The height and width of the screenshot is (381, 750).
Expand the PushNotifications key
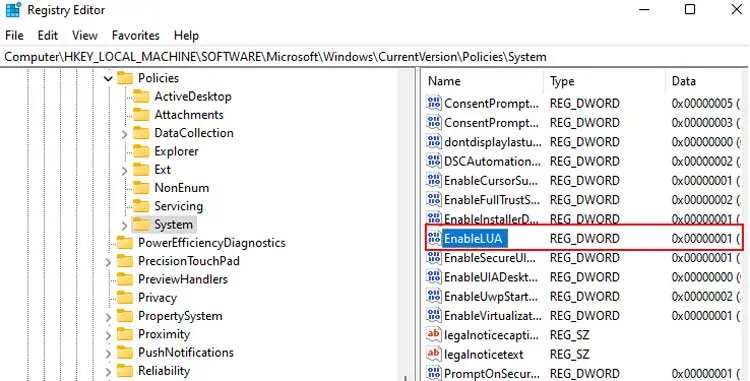(108, 353)
